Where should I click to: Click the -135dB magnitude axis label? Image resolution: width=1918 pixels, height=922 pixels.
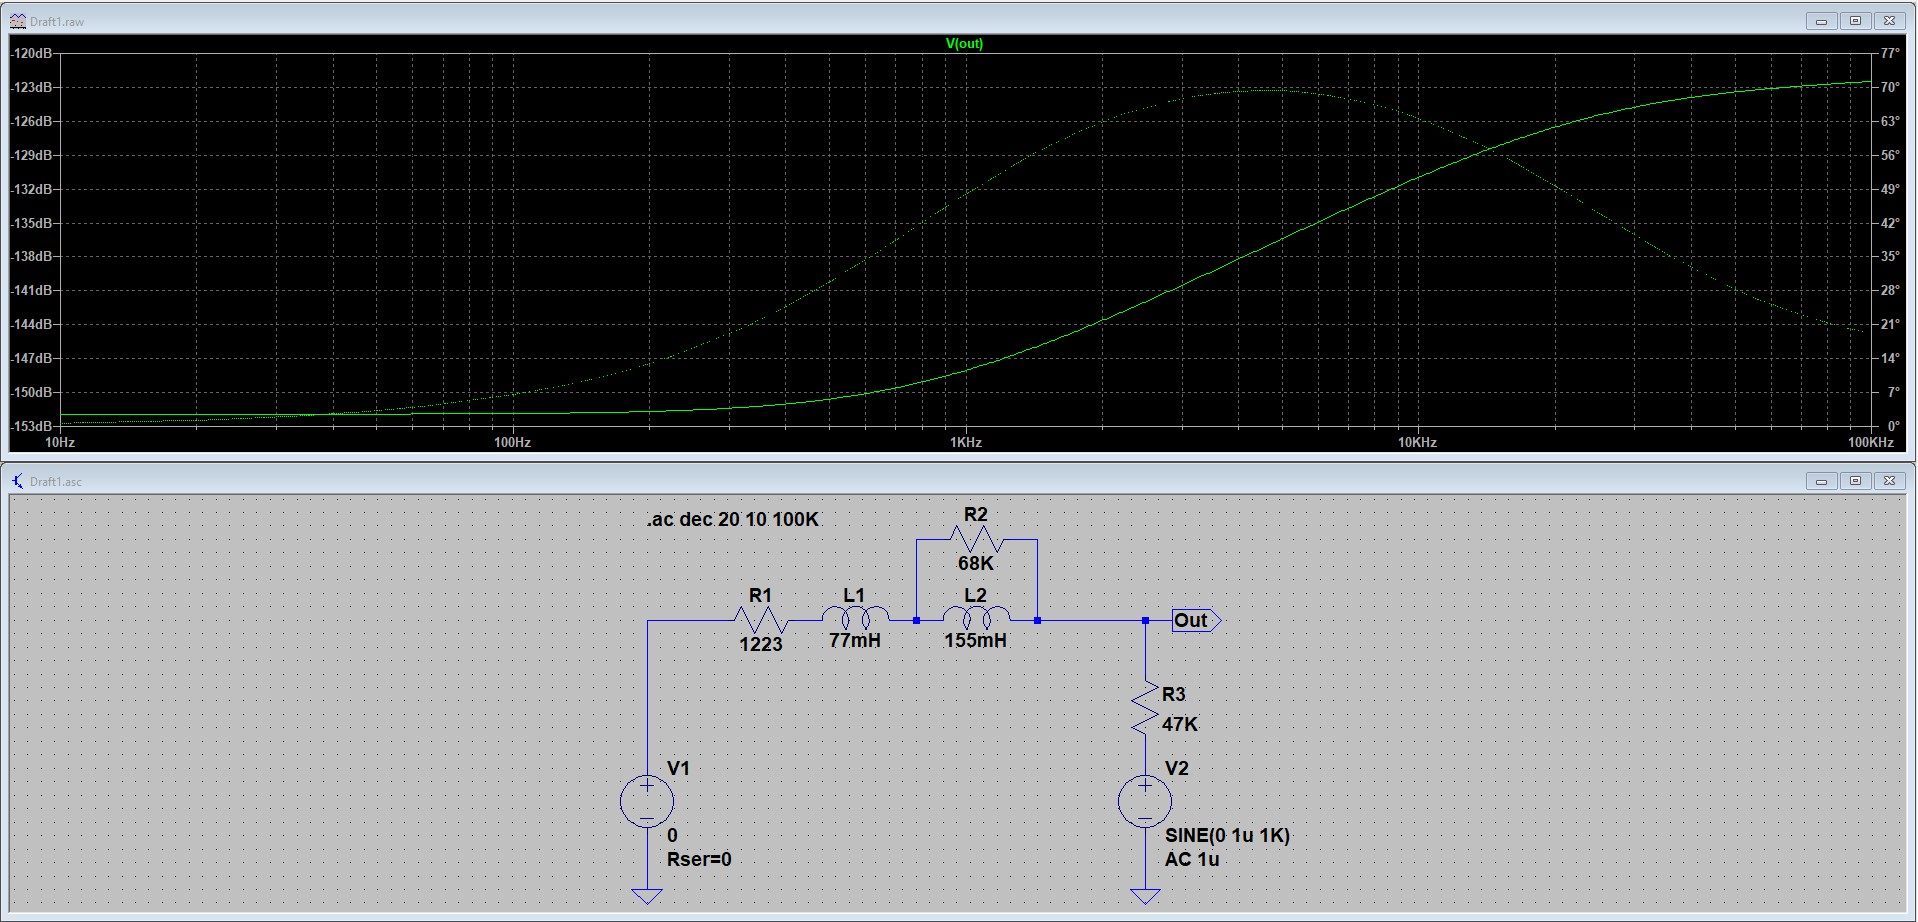[32, 223]
